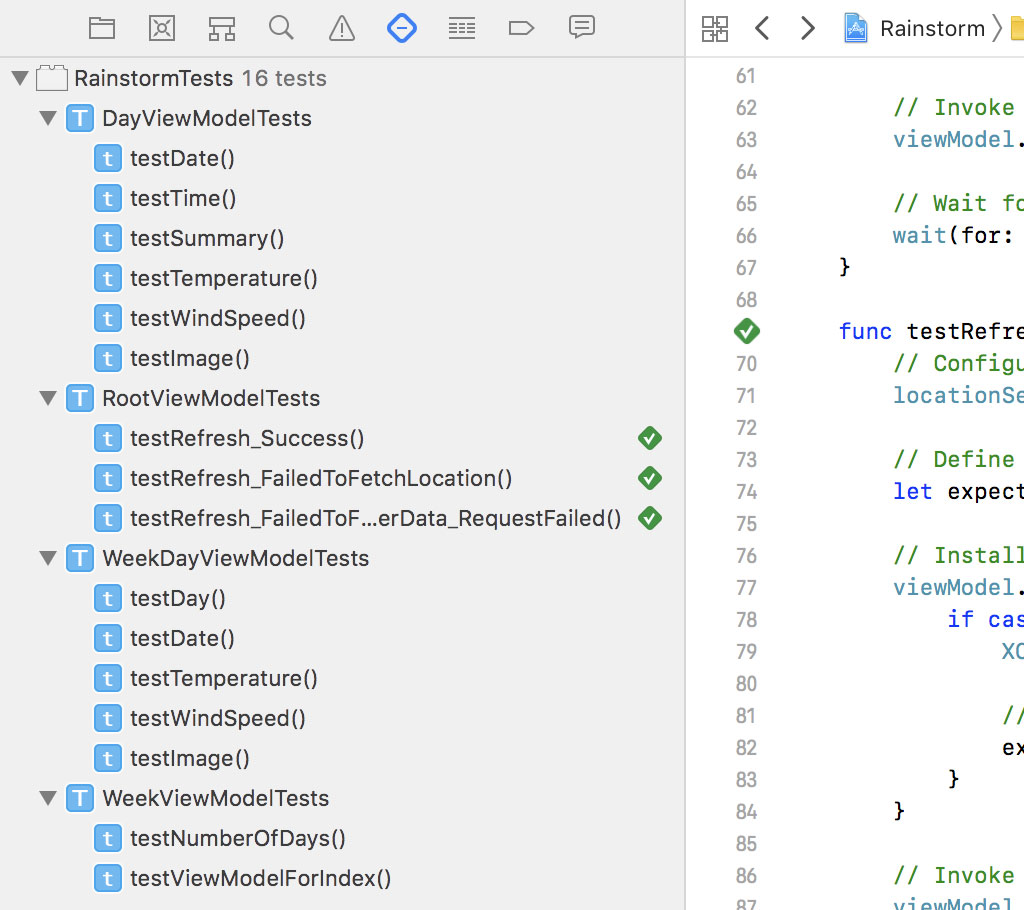Screen dimensions: 1024x910
Task: Open the Source Control navigator
Action: (161, 28)
